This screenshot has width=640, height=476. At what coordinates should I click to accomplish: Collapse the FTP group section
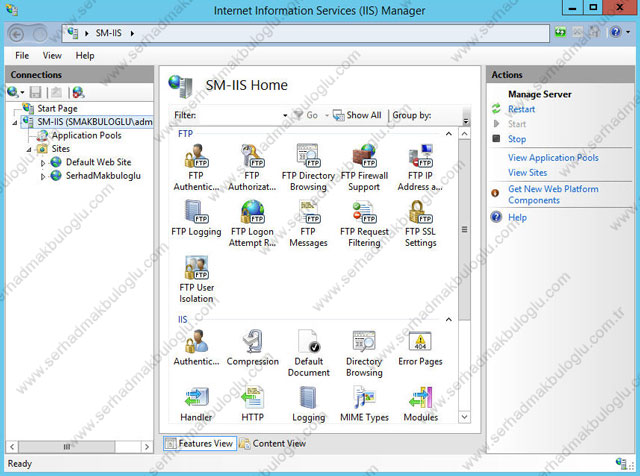pos(449,133)
